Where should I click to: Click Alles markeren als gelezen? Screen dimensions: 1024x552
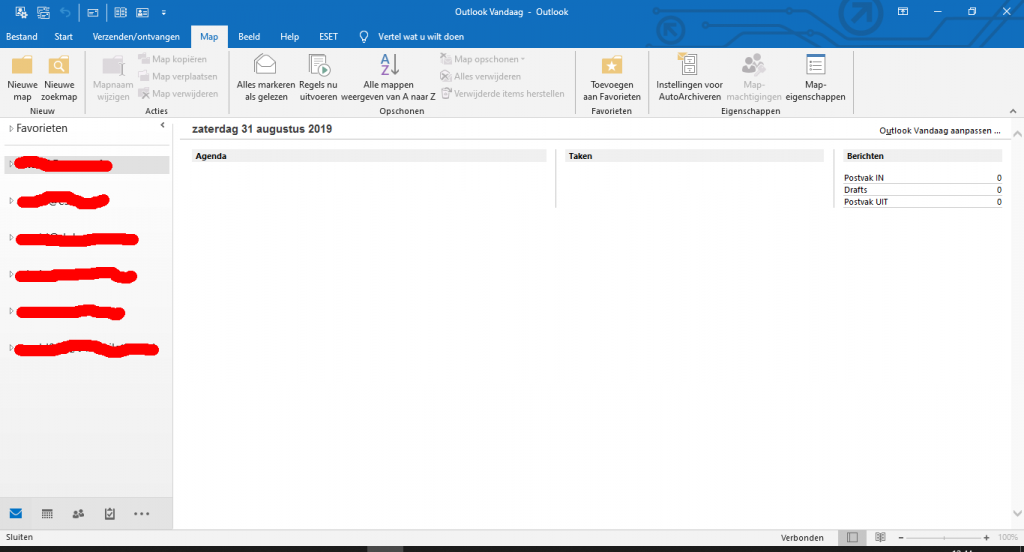(266, 78)
